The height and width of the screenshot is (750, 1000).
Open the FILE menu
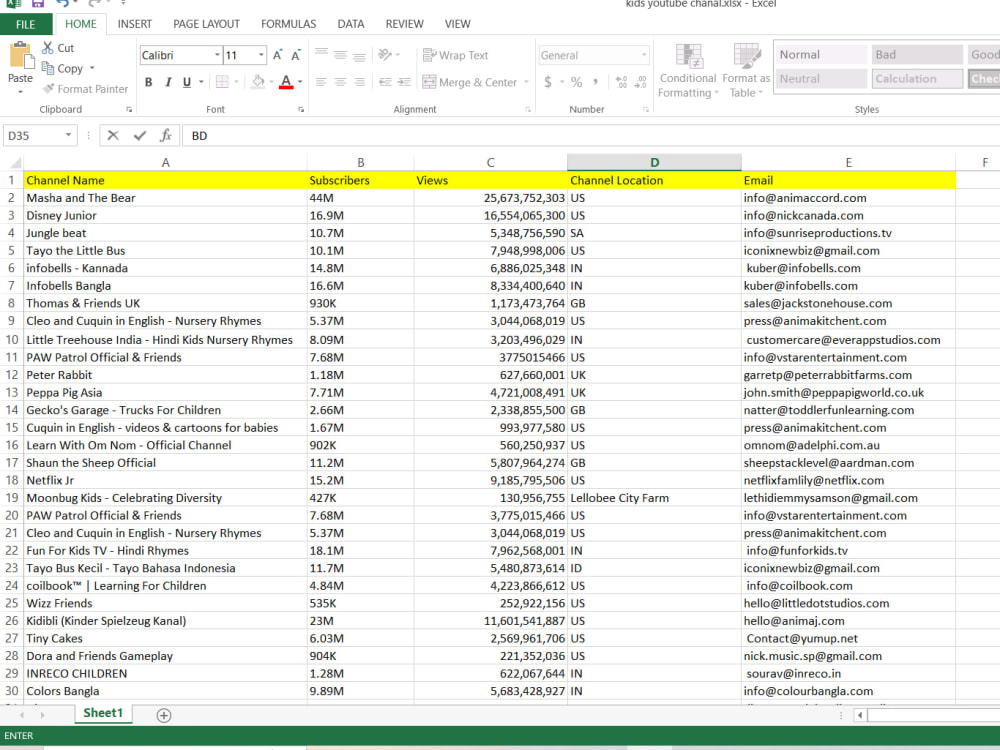(26, 24)
